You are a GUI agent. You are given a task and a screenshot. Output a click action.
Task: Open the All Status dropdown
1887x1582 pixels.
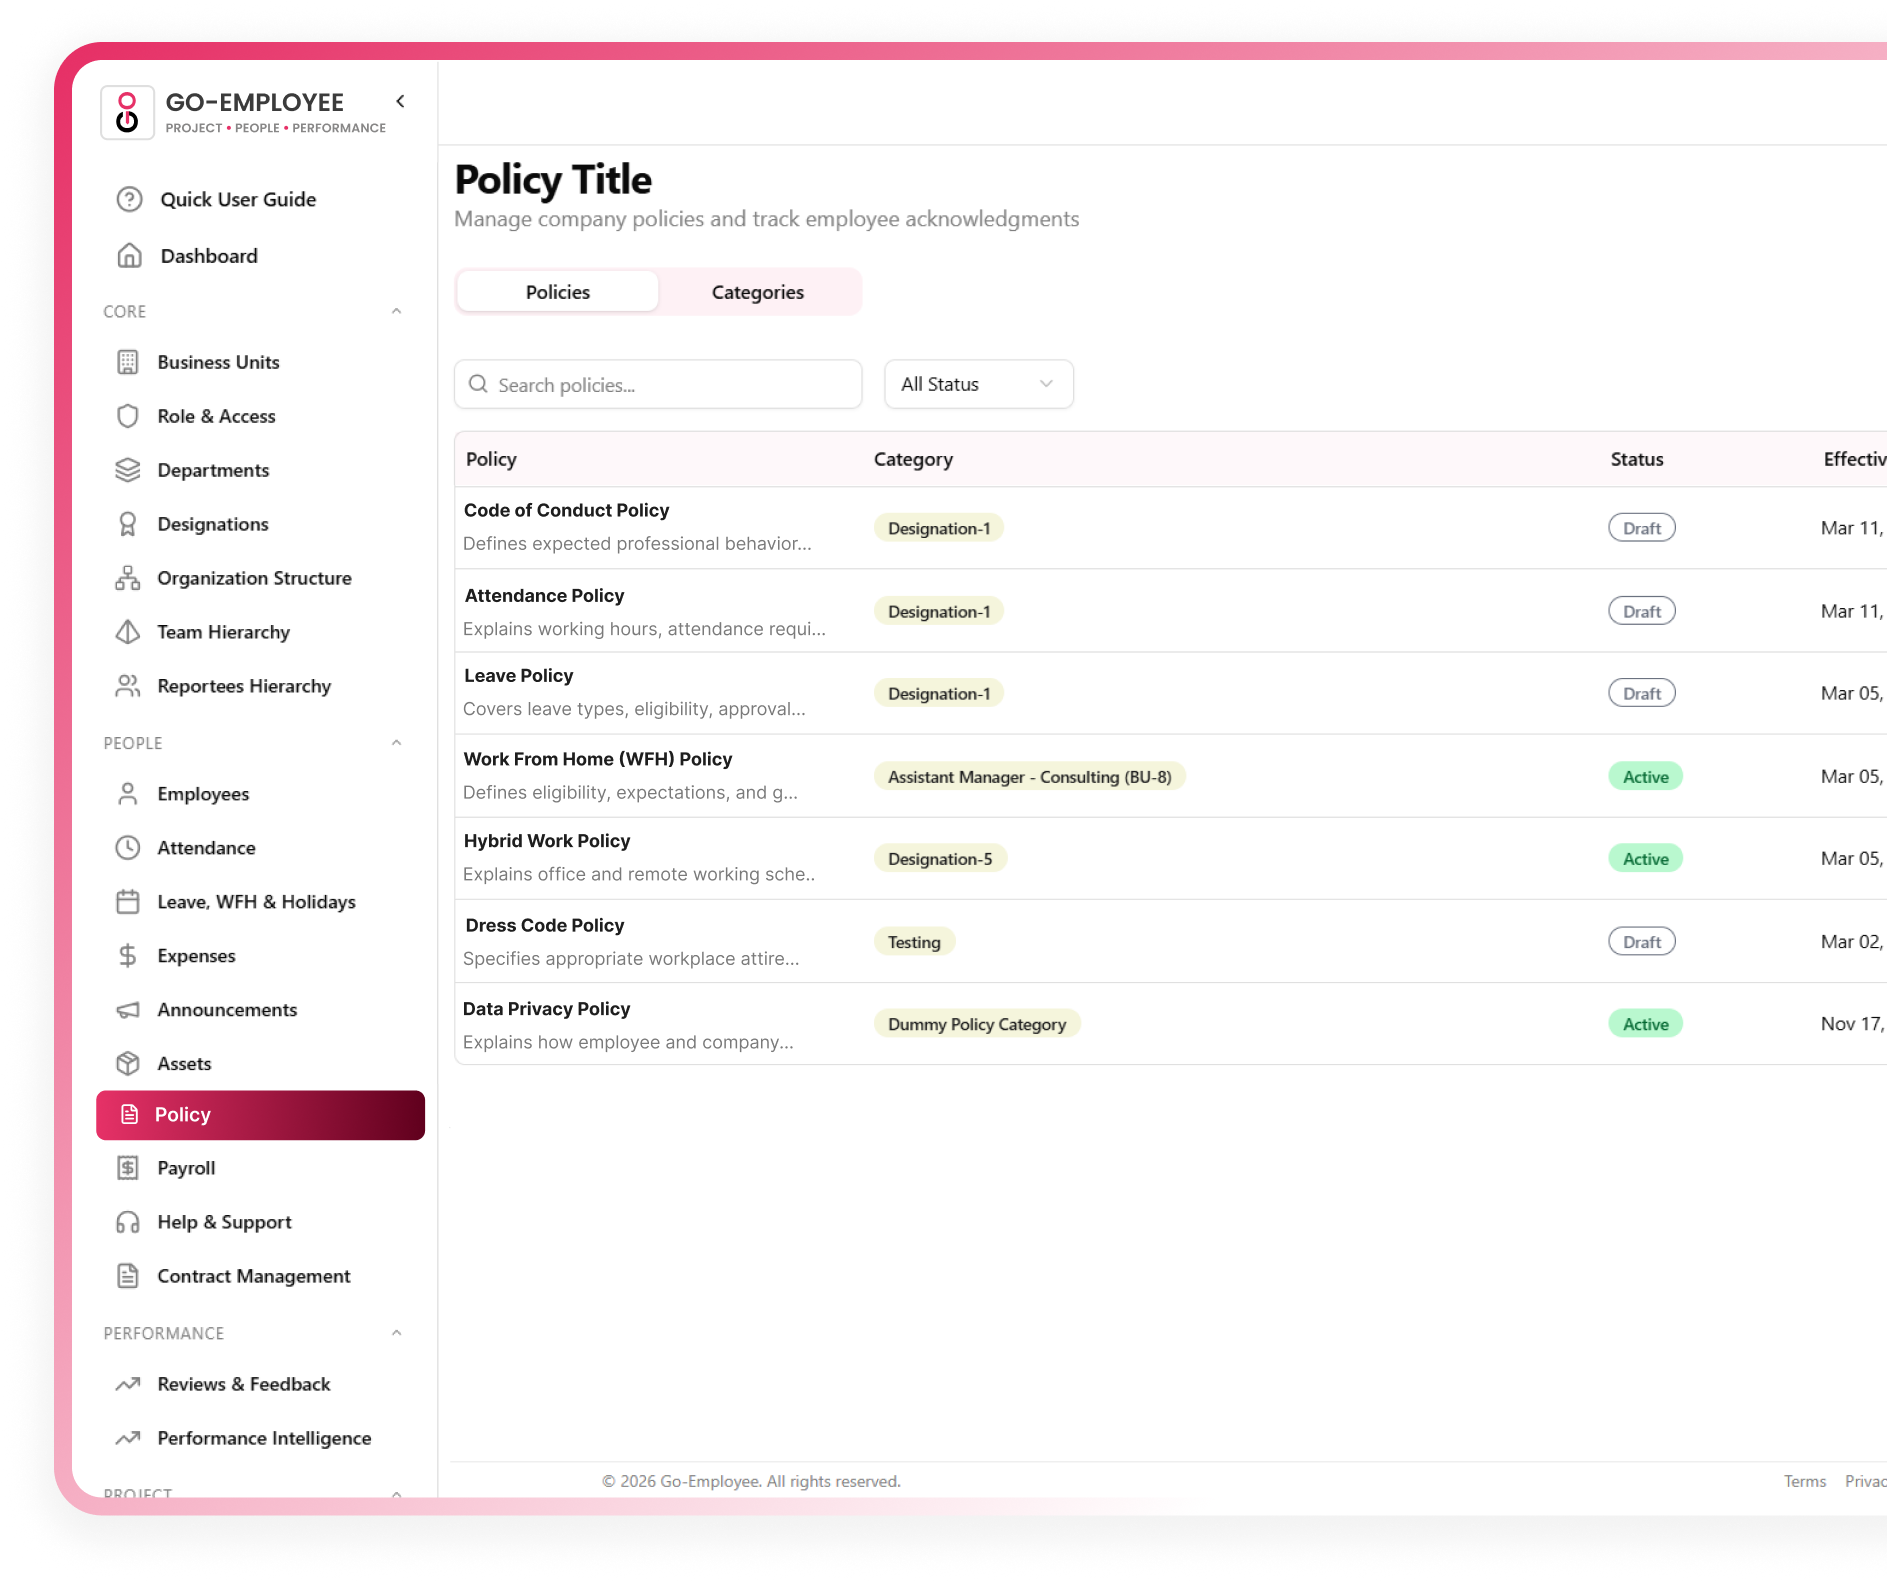click(979, 384)
